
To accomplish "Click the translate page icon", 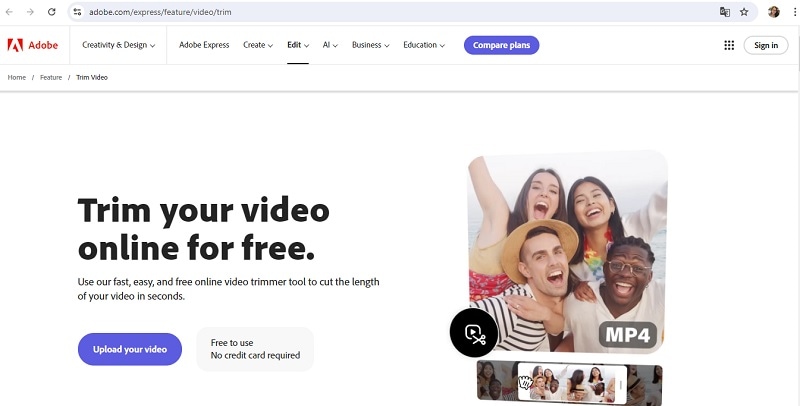I will point(724,12).
